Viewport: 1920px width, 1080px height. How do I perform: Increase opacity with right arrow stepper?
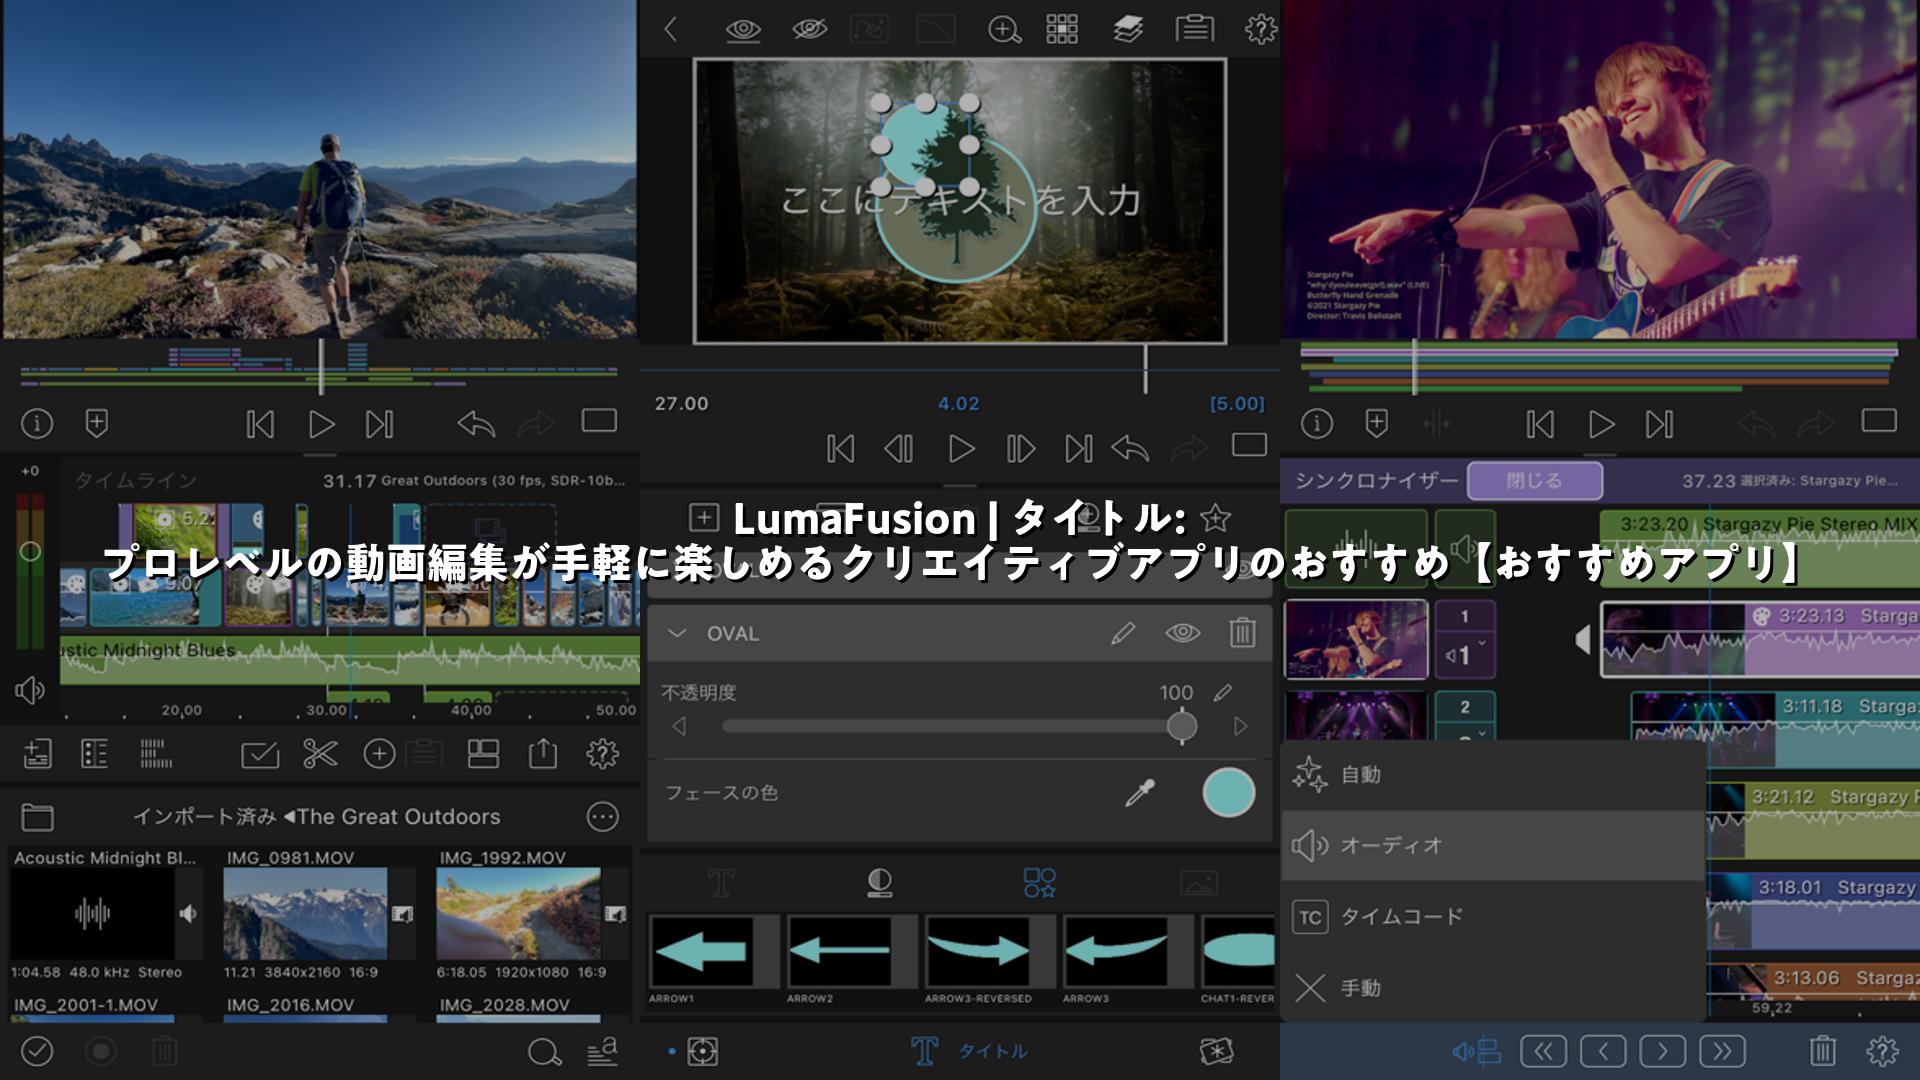point(1241,726)
